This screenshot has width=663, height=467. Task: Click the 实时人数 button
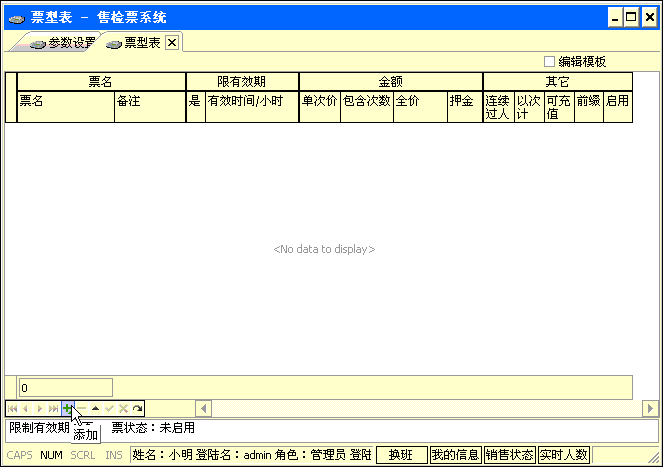pos(563,455)
